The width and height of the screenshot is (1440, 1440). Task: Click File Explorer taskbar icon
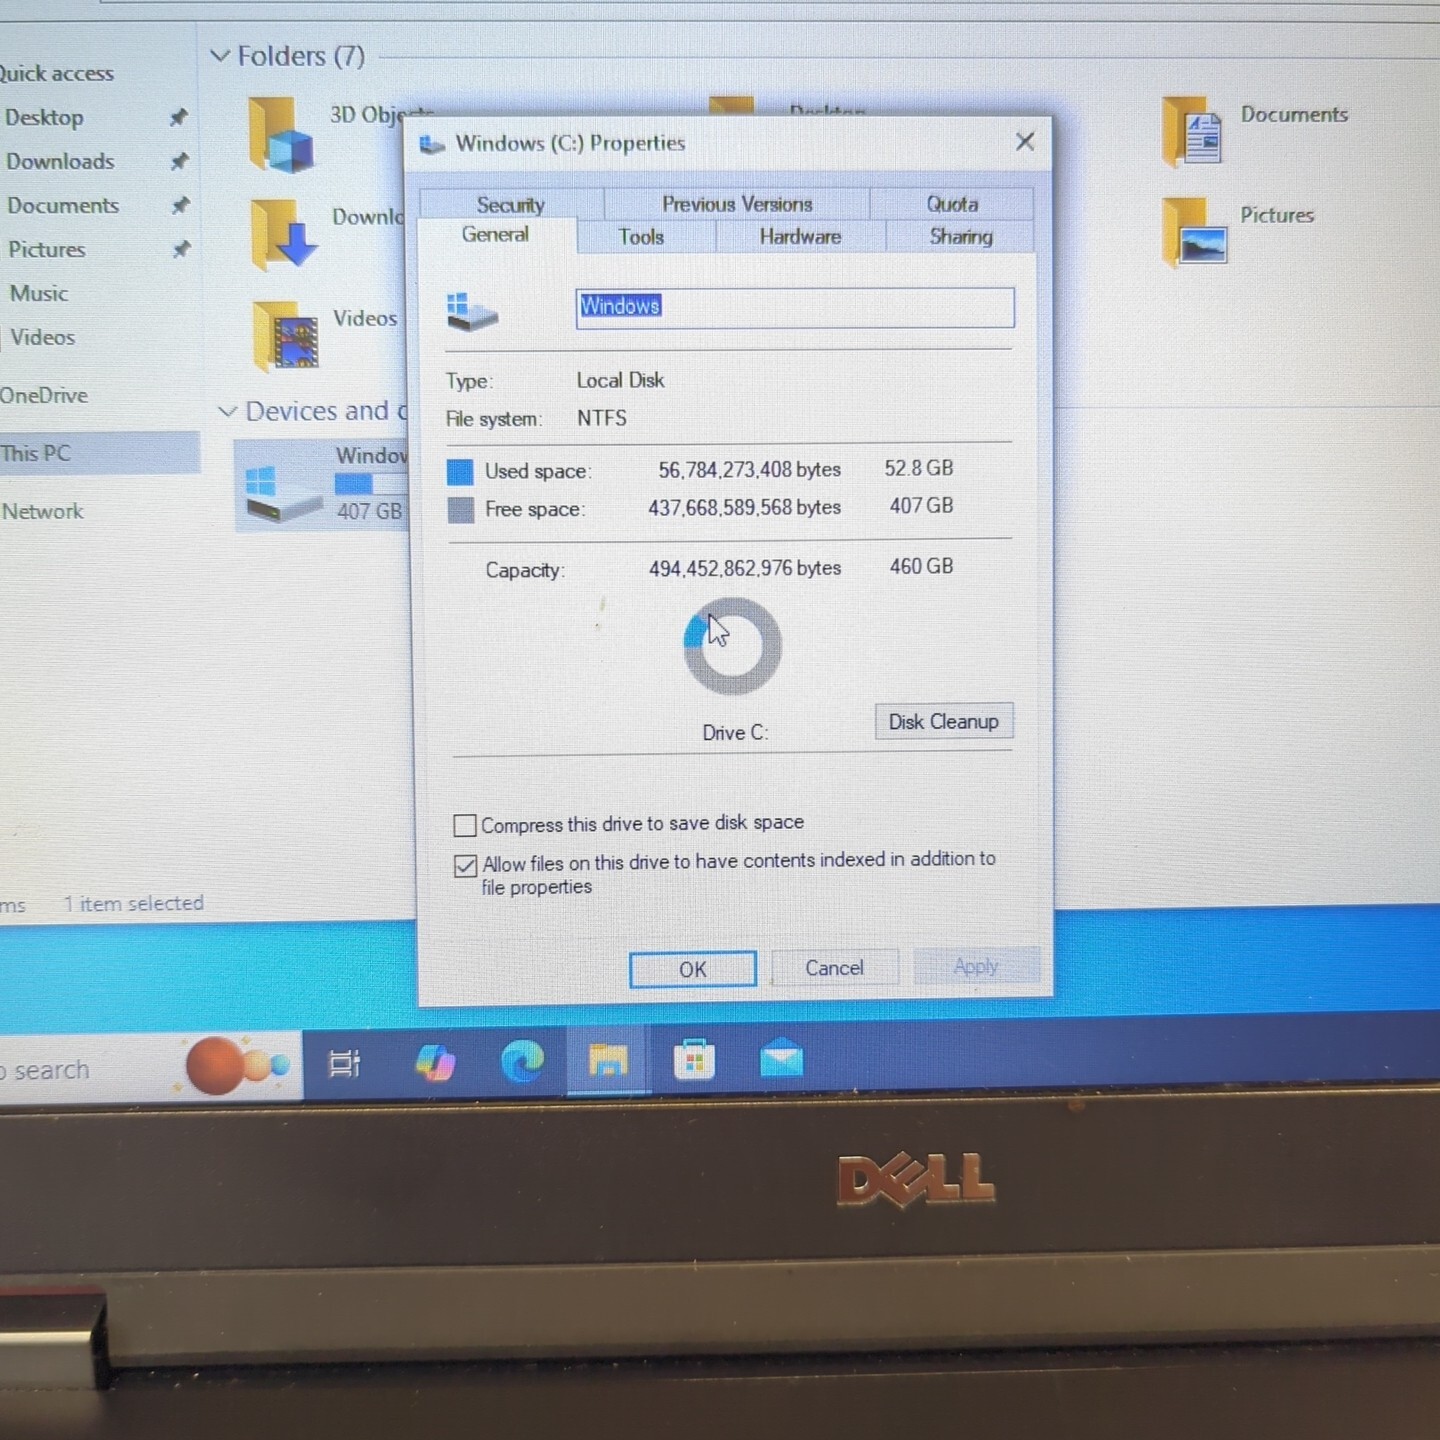coord(608,1060)
